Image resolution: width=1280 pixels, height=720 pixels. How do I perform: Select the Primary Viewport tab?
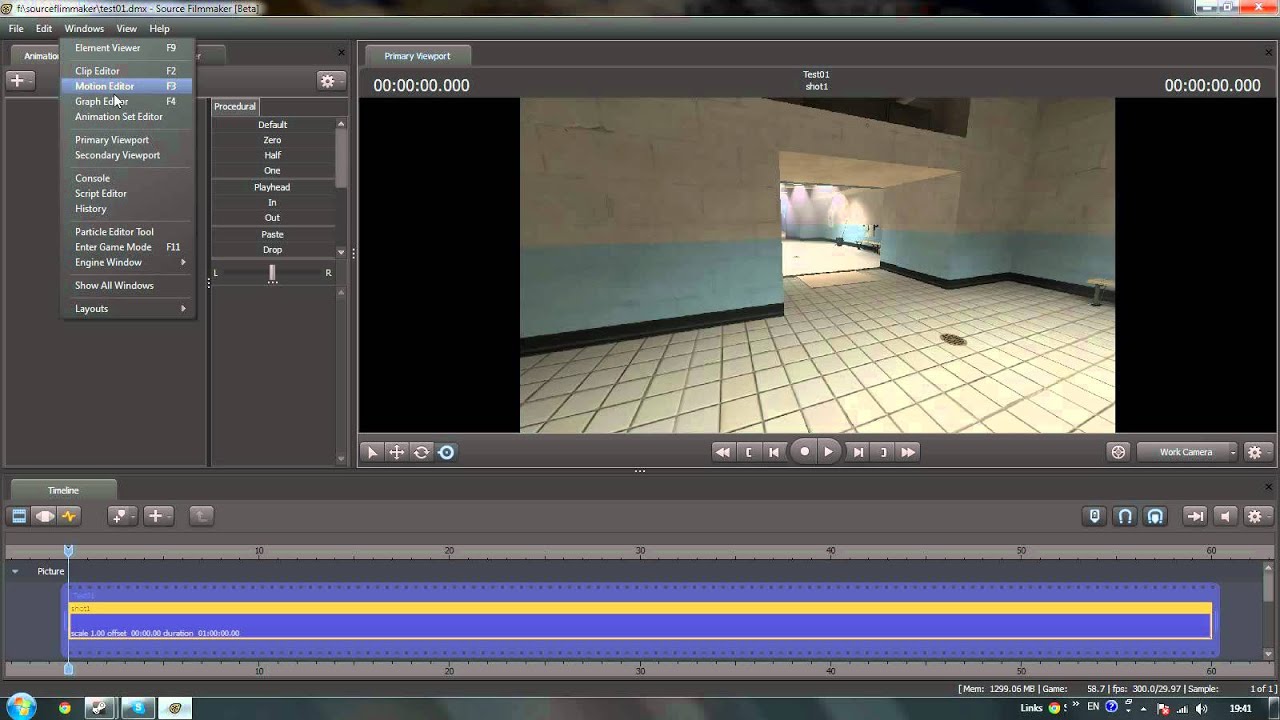tap(417, 56)
